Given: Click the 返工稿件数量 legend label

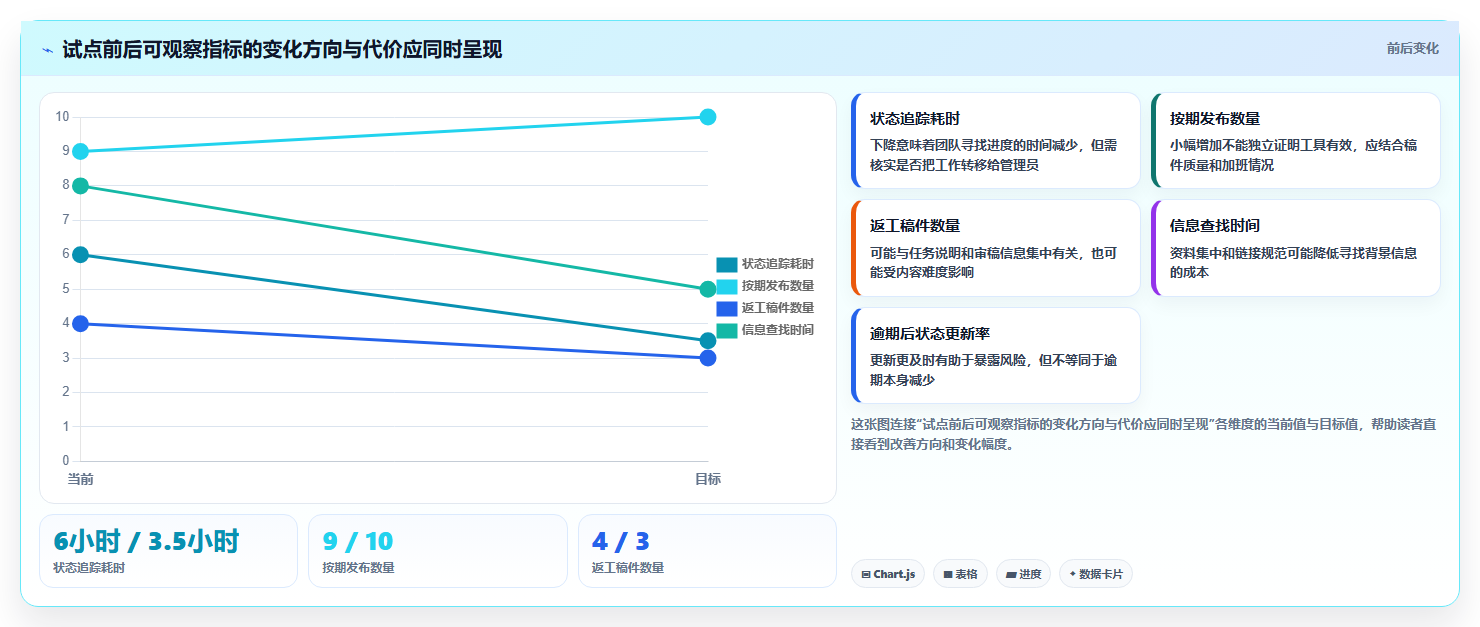Looking at the screenshot, I should click(x=778, y=308).
